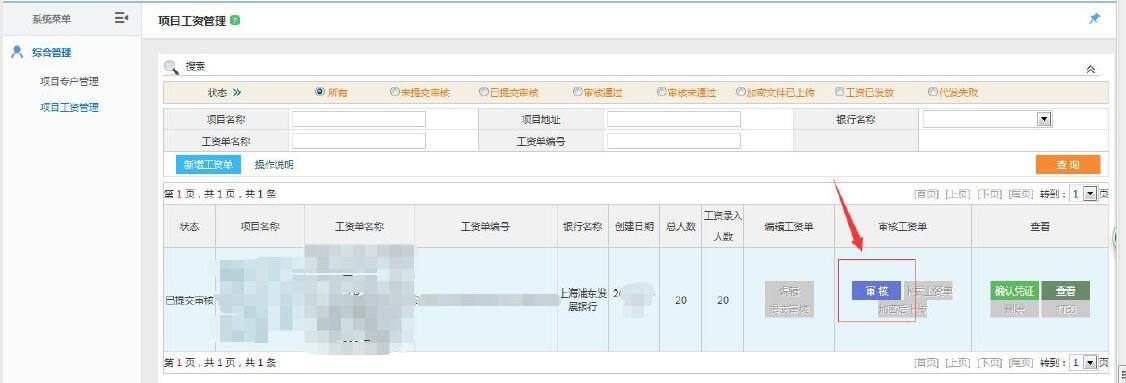Click the greyed 编辑 button in the row
Screen dimensions: 1126x383
[x=789, y=291]
